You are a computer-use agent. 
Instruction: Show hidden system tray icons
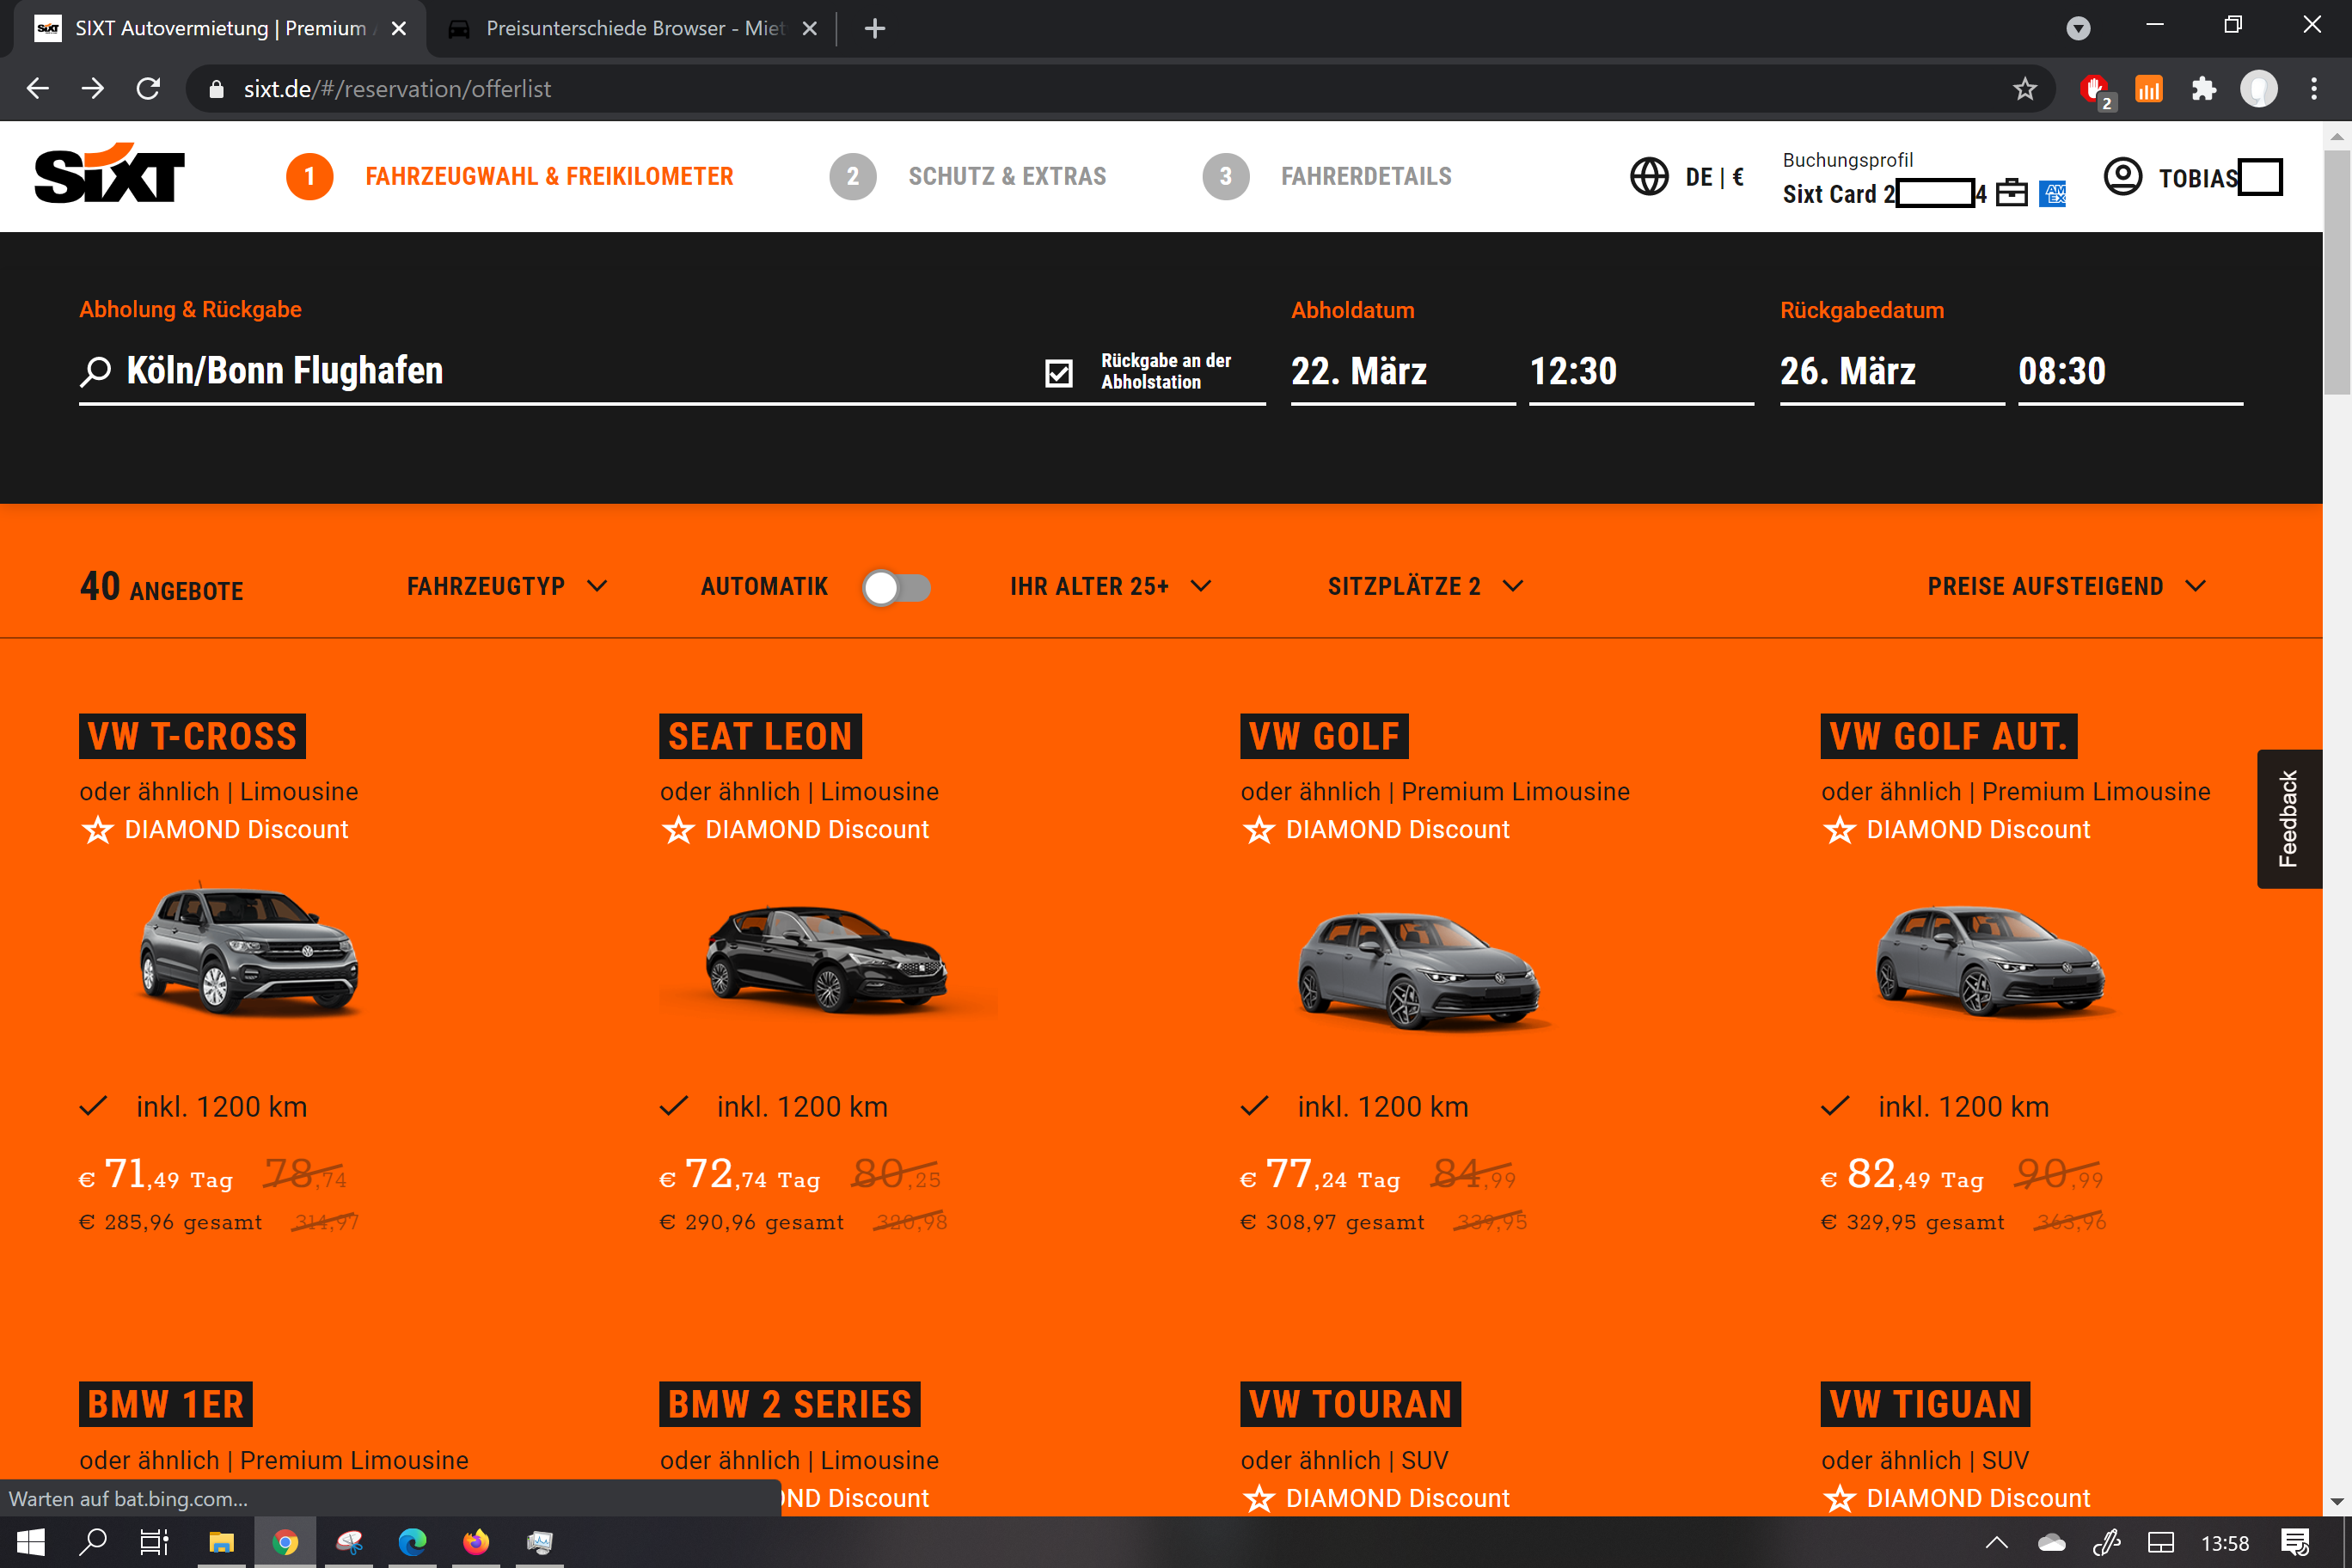click(1996, 1543)
